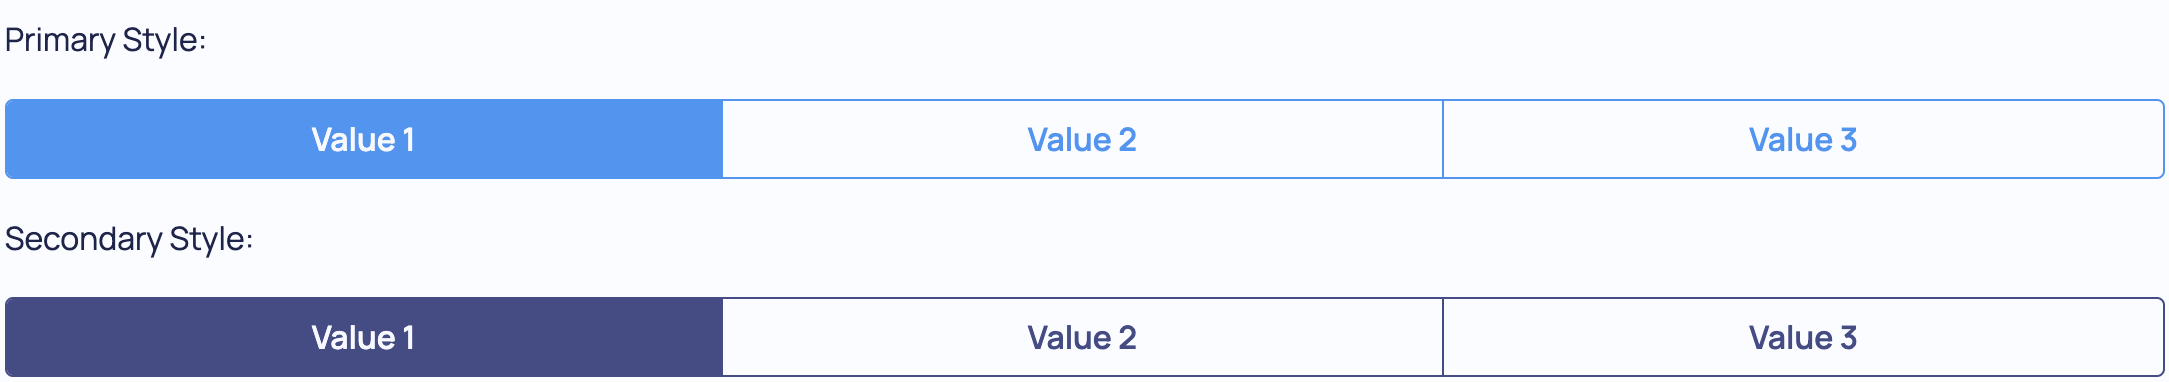Switch the dark navy segmented control to Value 3
The width and height of the screenshot is (2169, 382).
pyautogui.click(x=1804, y=337)
